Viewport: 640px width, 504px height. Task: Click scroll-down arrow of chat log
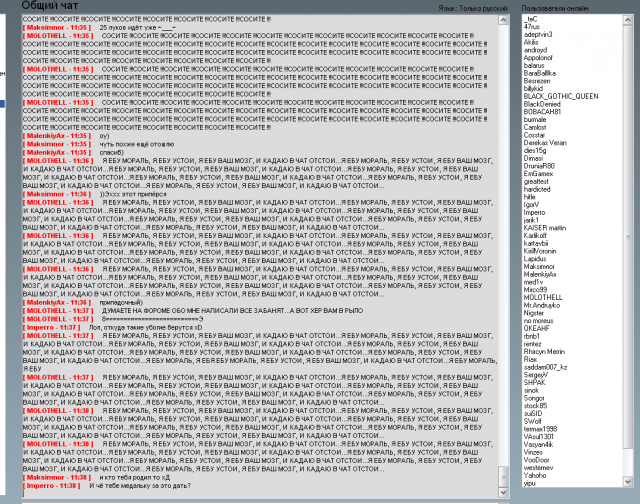click(504, 492)
